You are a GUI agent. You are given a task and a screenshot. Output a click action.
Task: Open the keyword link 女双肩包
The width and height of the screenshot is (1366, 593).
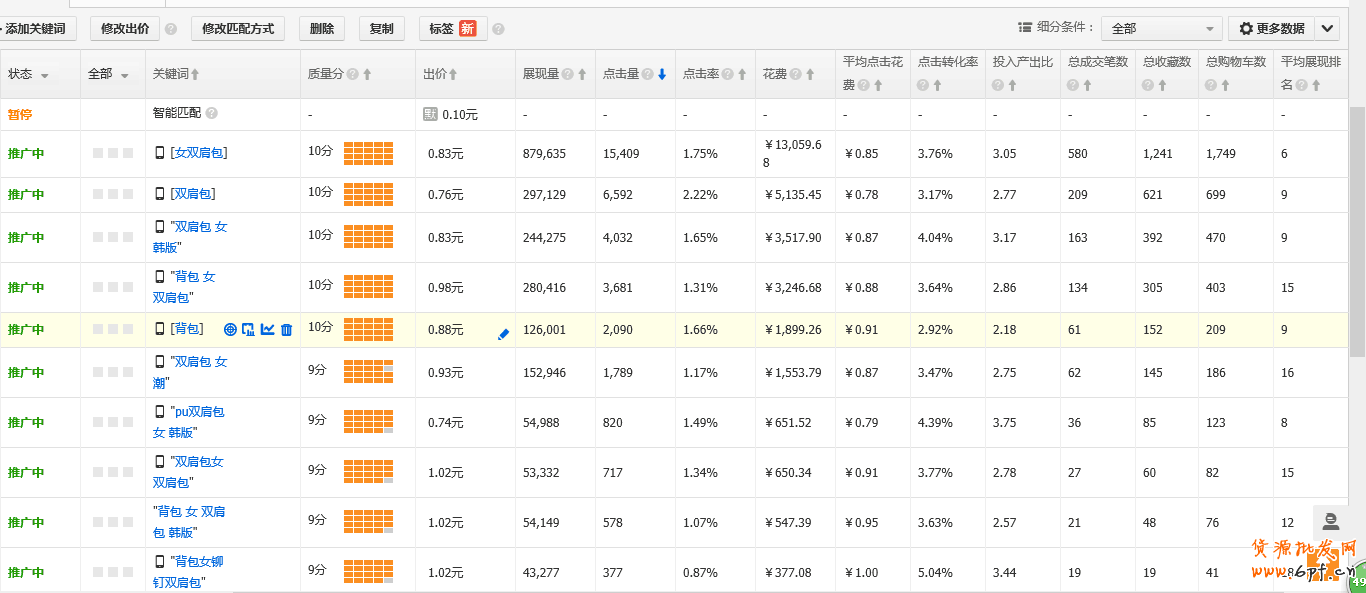coord(199,153)
